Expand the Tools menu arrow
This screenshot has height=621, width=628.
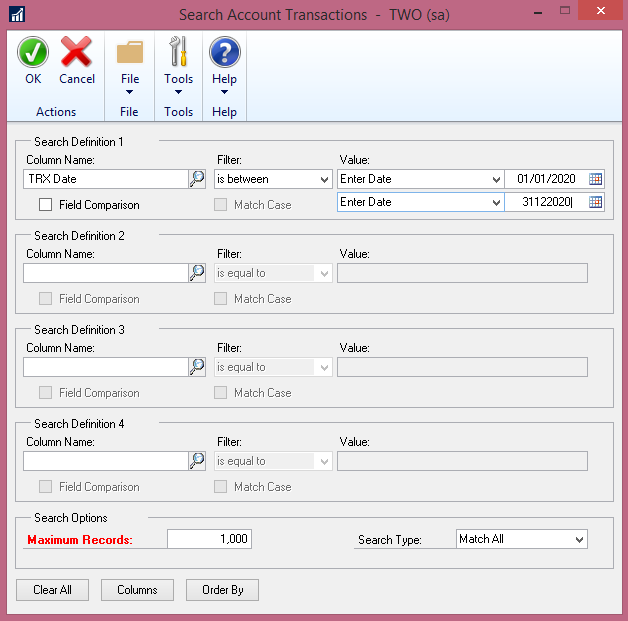pyautogui.click(x=178, y=92)
